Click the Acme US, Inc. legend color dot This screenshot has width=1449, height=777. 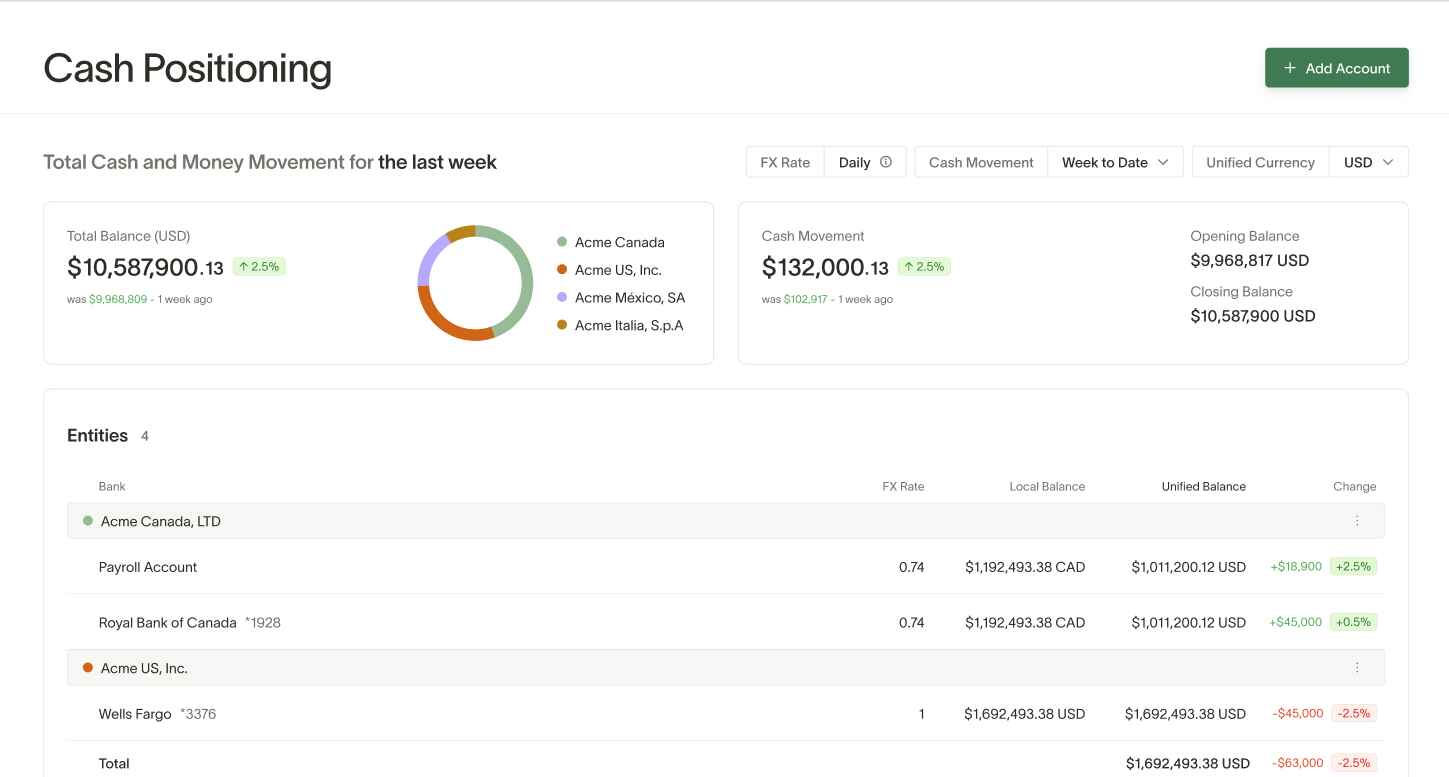tap(562, 270)
